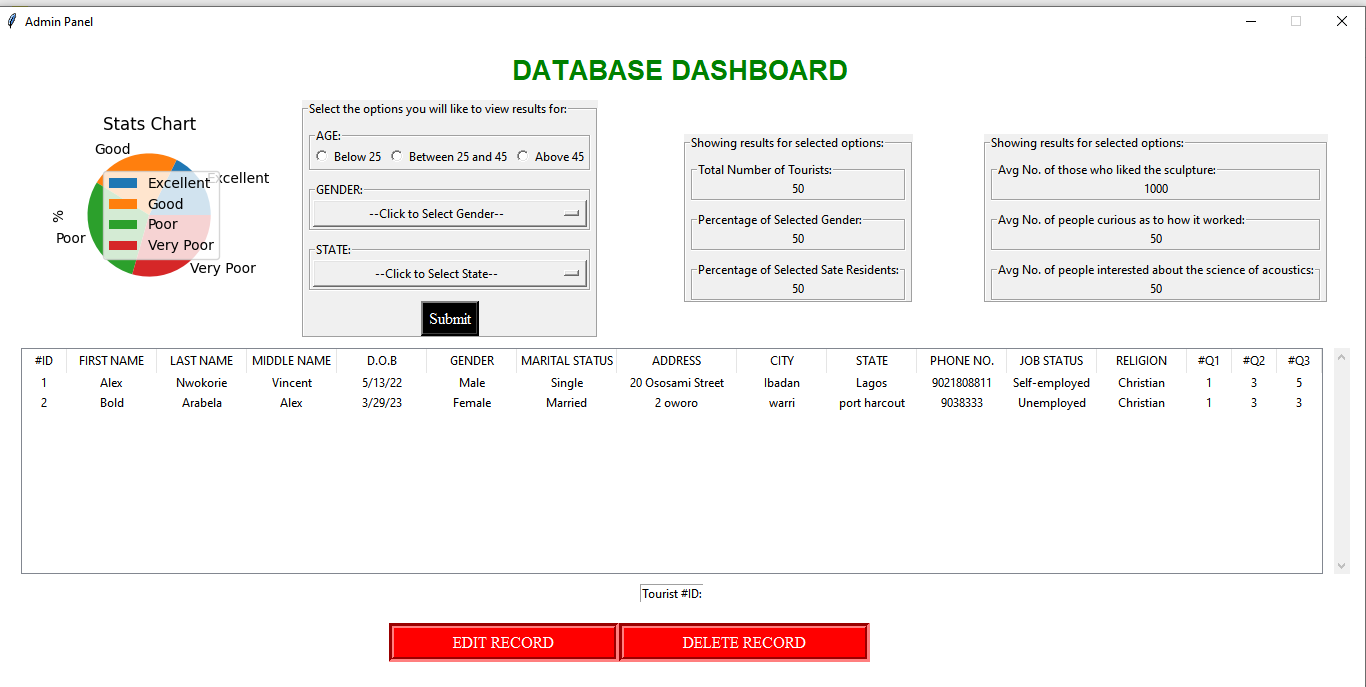Click the DATABASE DASHBOARD heading

[680, 70]
